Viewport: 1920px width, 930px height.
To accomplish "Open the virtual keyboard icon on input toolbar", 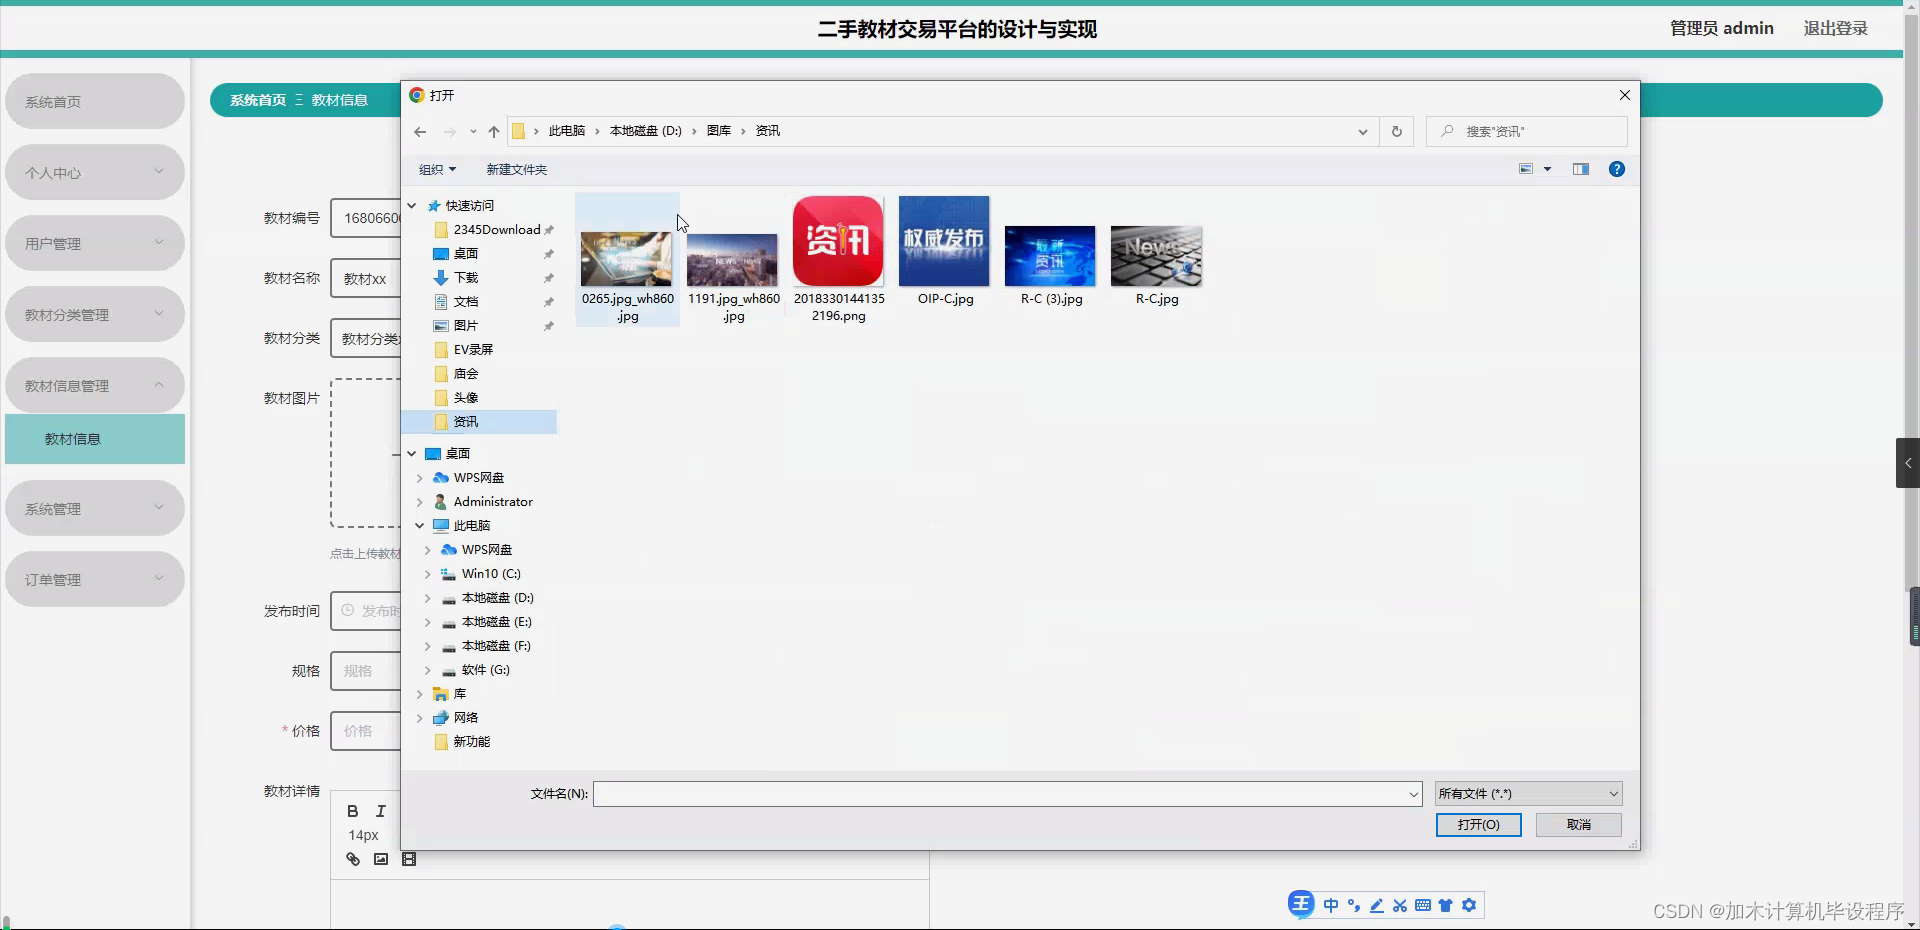I will pyautogui.click(x=1421, y=905).
